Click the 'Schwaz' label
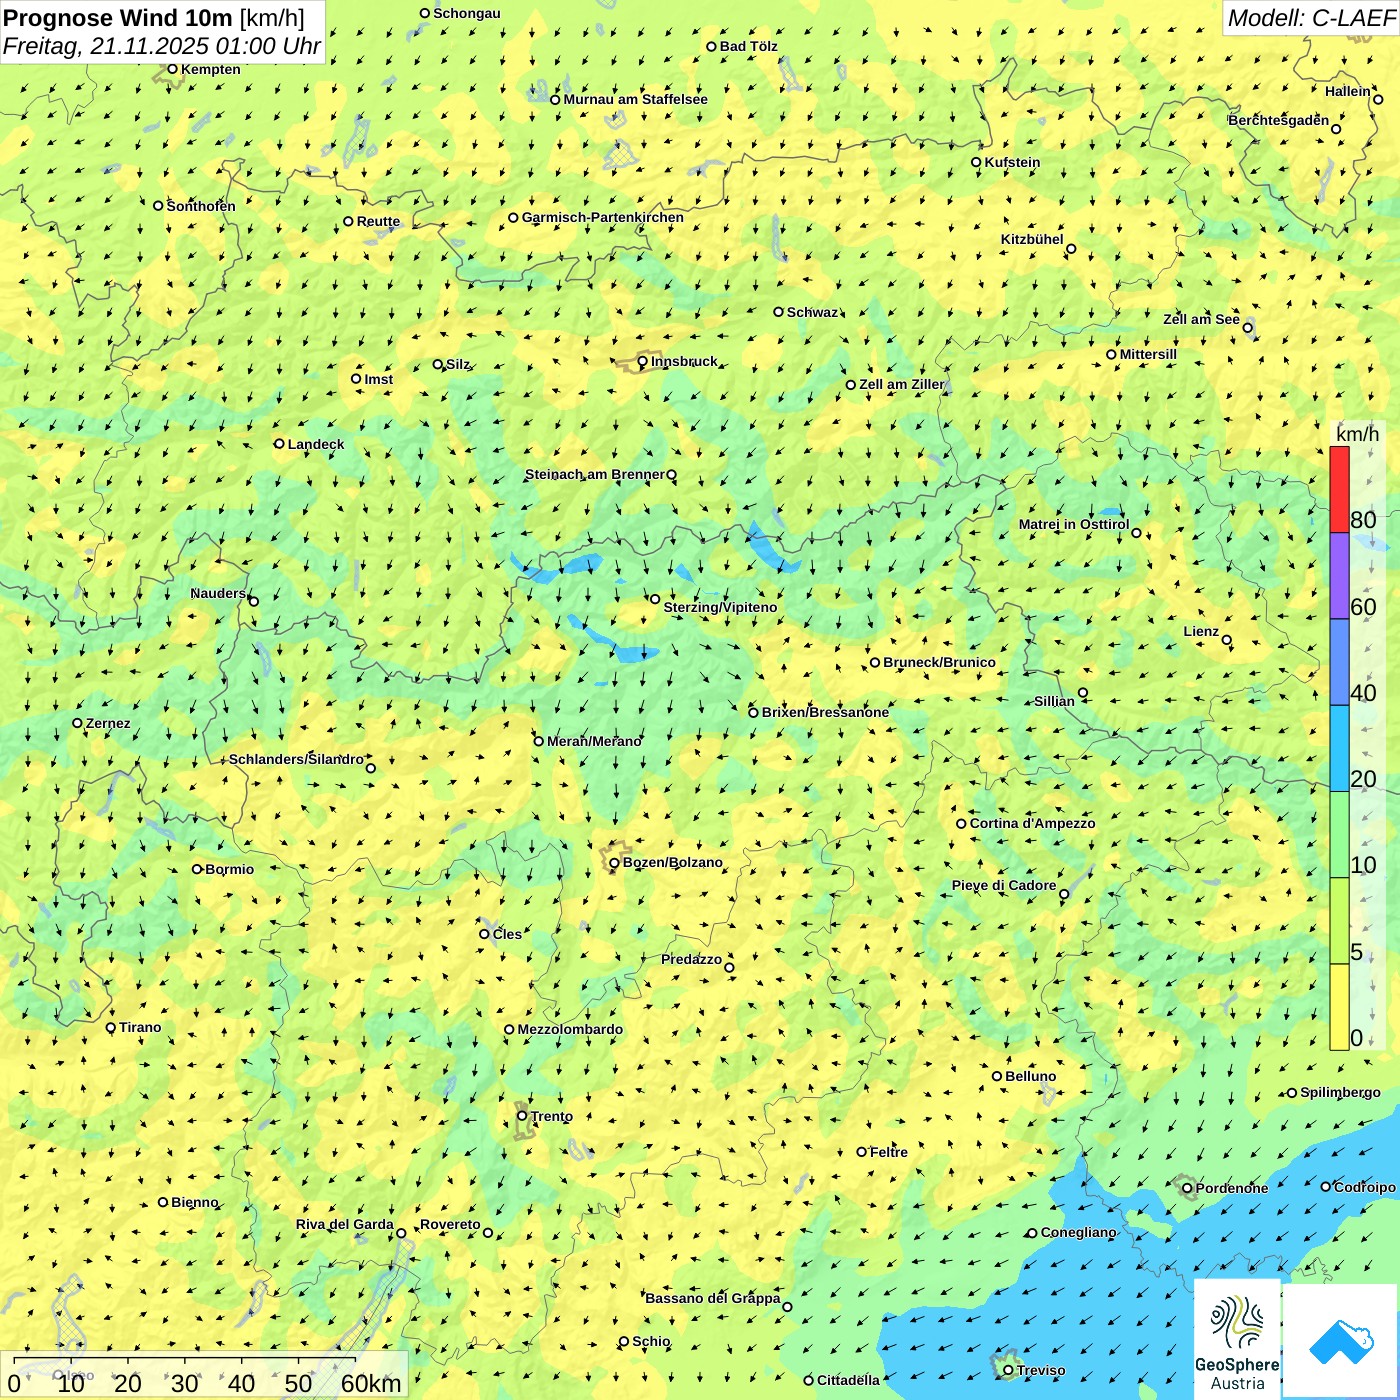 812,312
